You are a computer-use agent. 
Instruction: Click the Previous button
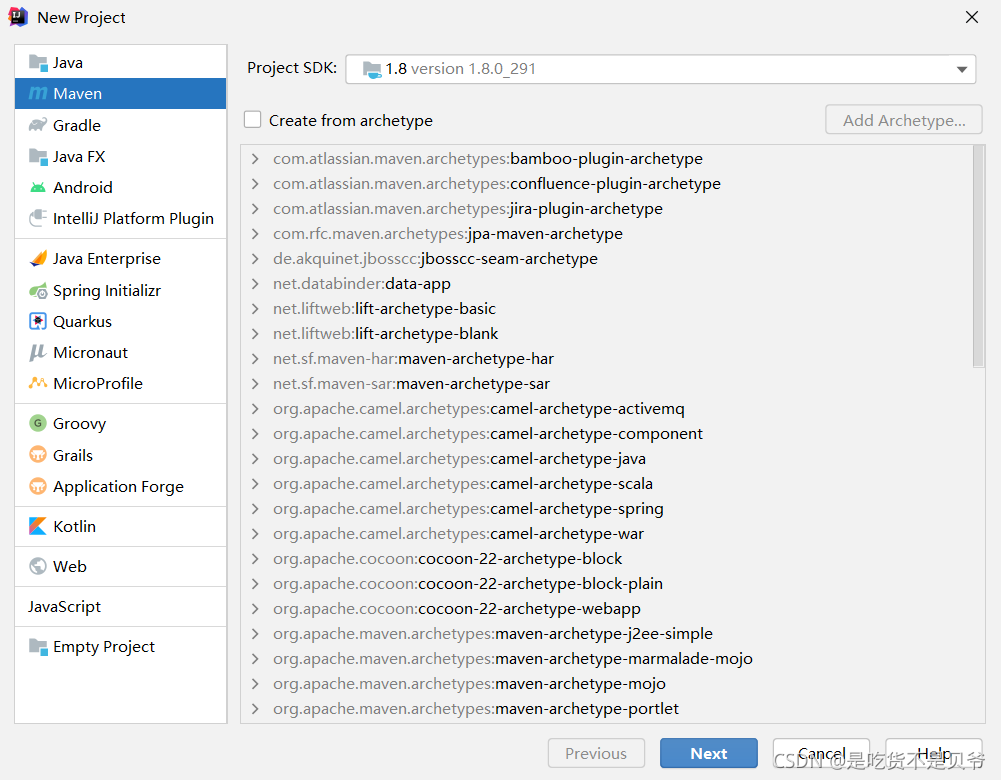point(596,753)
